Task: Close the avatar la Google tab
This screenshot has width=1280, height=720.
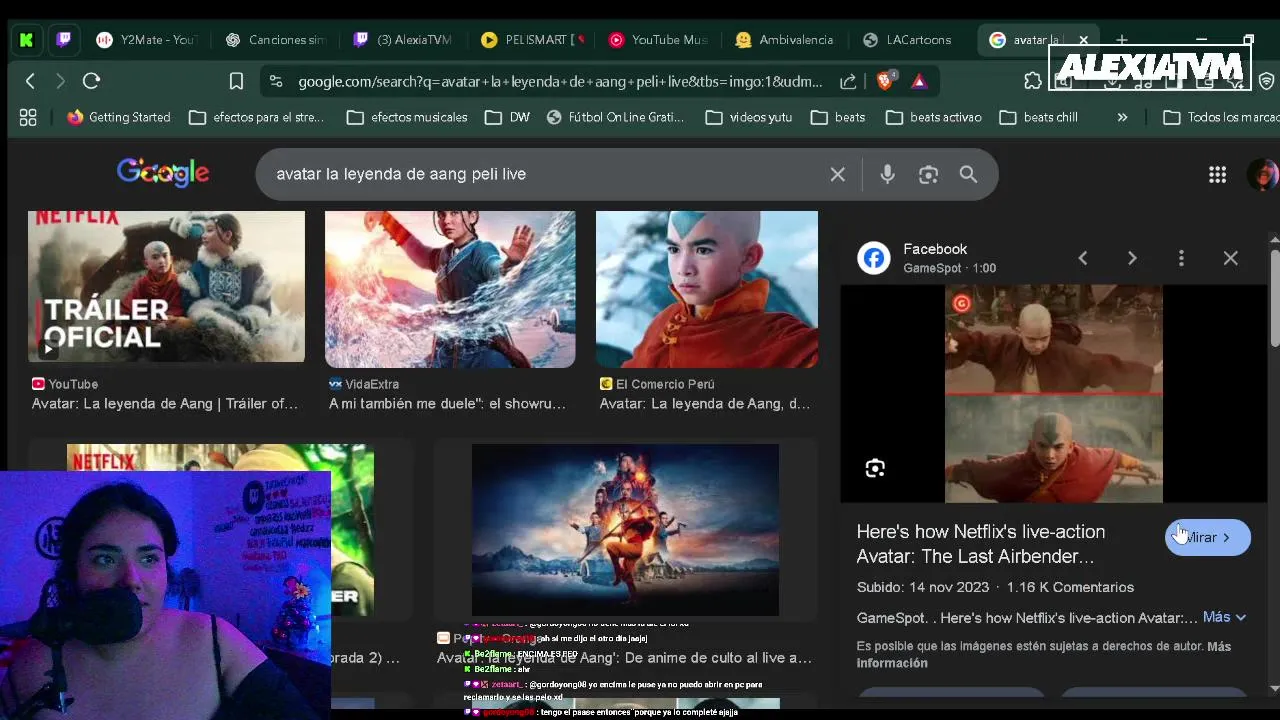Action: [x=1083, y=40]
